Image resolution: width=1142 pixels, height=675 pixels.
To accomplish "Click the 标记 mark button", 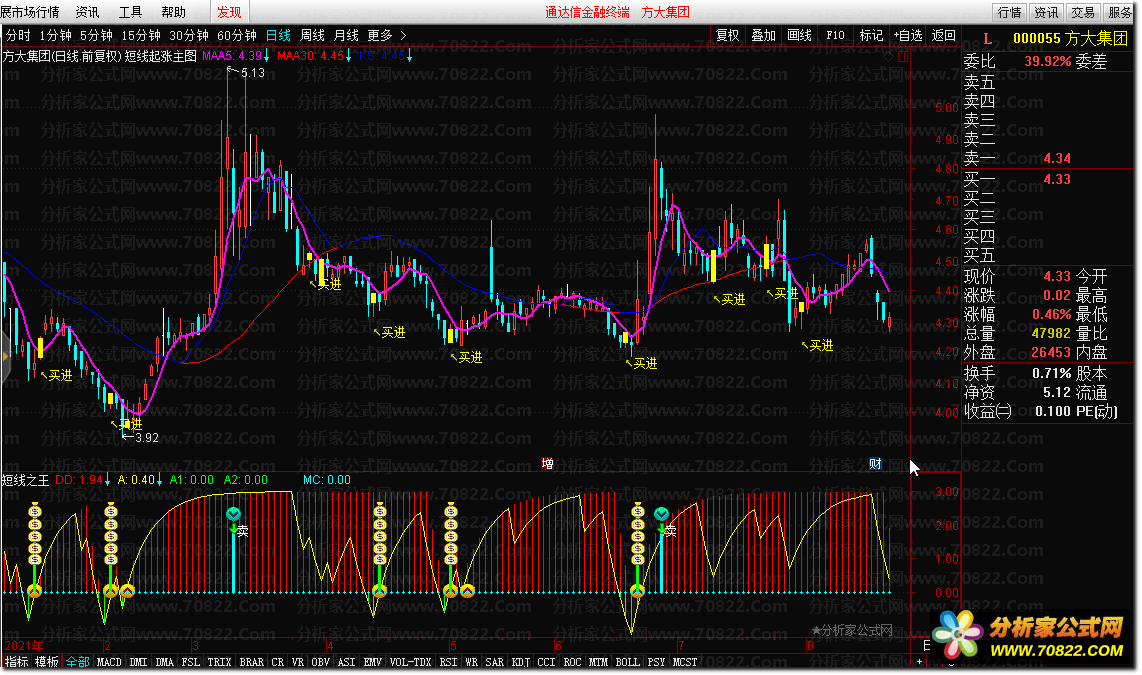I will click(x=871, y=35).
